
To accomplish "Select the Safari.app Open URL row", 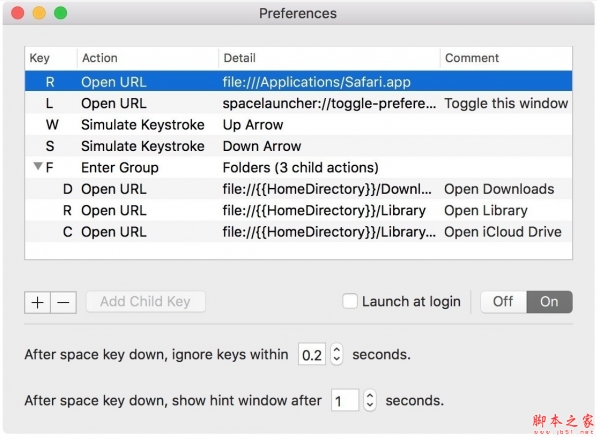I will 300,82.
